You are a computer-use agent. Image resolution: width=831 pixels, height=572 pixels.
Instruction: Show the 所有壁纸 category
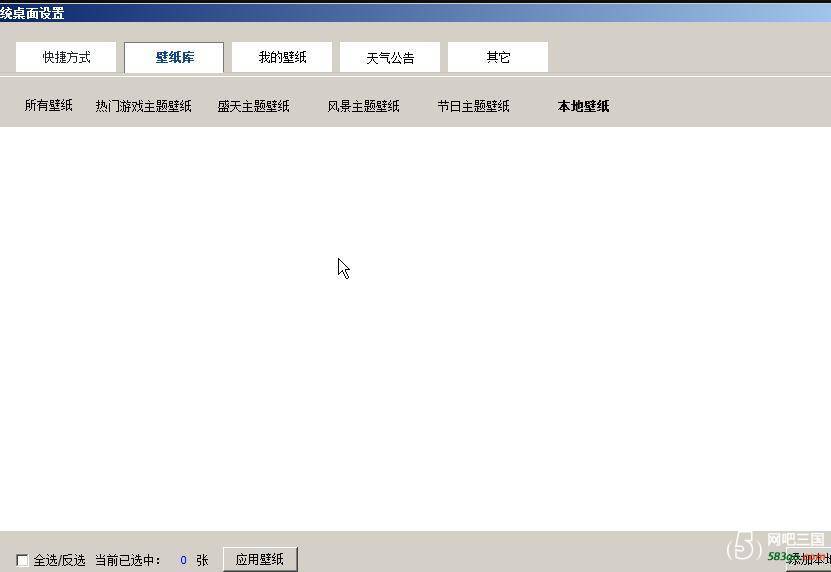[x=49, y=106]
